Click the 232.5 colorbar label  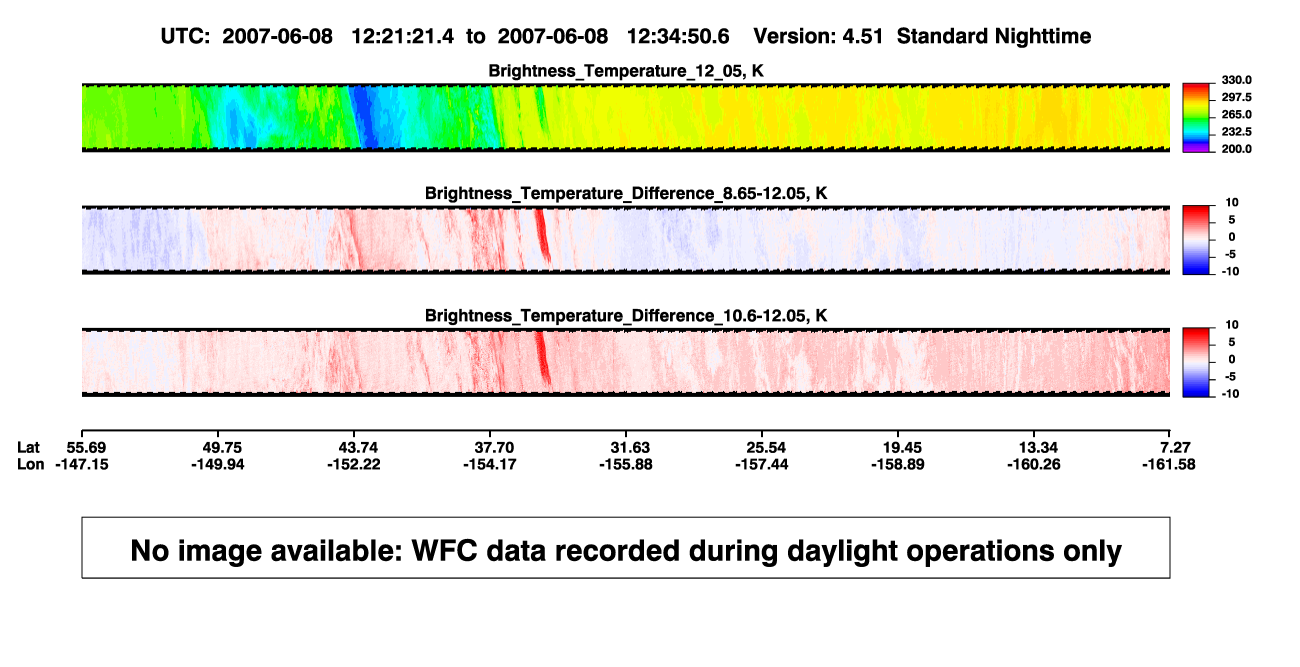1236,132
